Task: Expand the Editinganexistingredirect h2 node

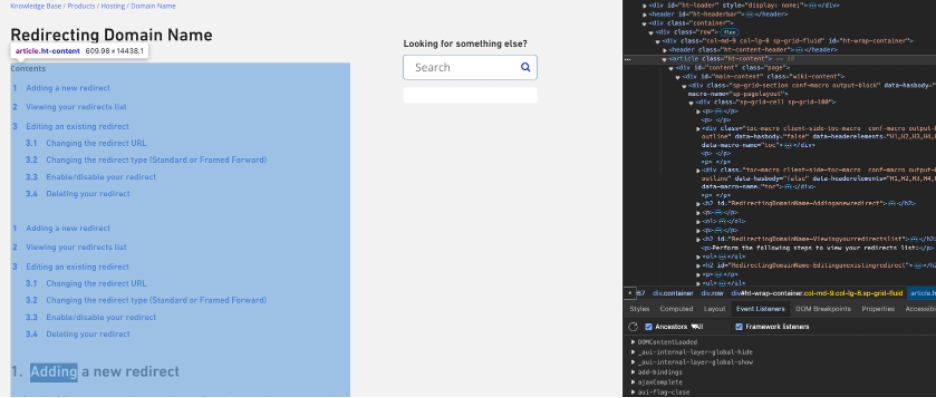Action: 698,265
